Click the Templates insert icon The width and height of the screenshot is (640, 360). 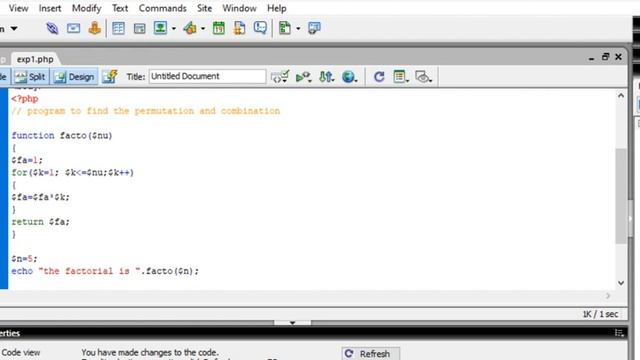click(x=285, y=28)
